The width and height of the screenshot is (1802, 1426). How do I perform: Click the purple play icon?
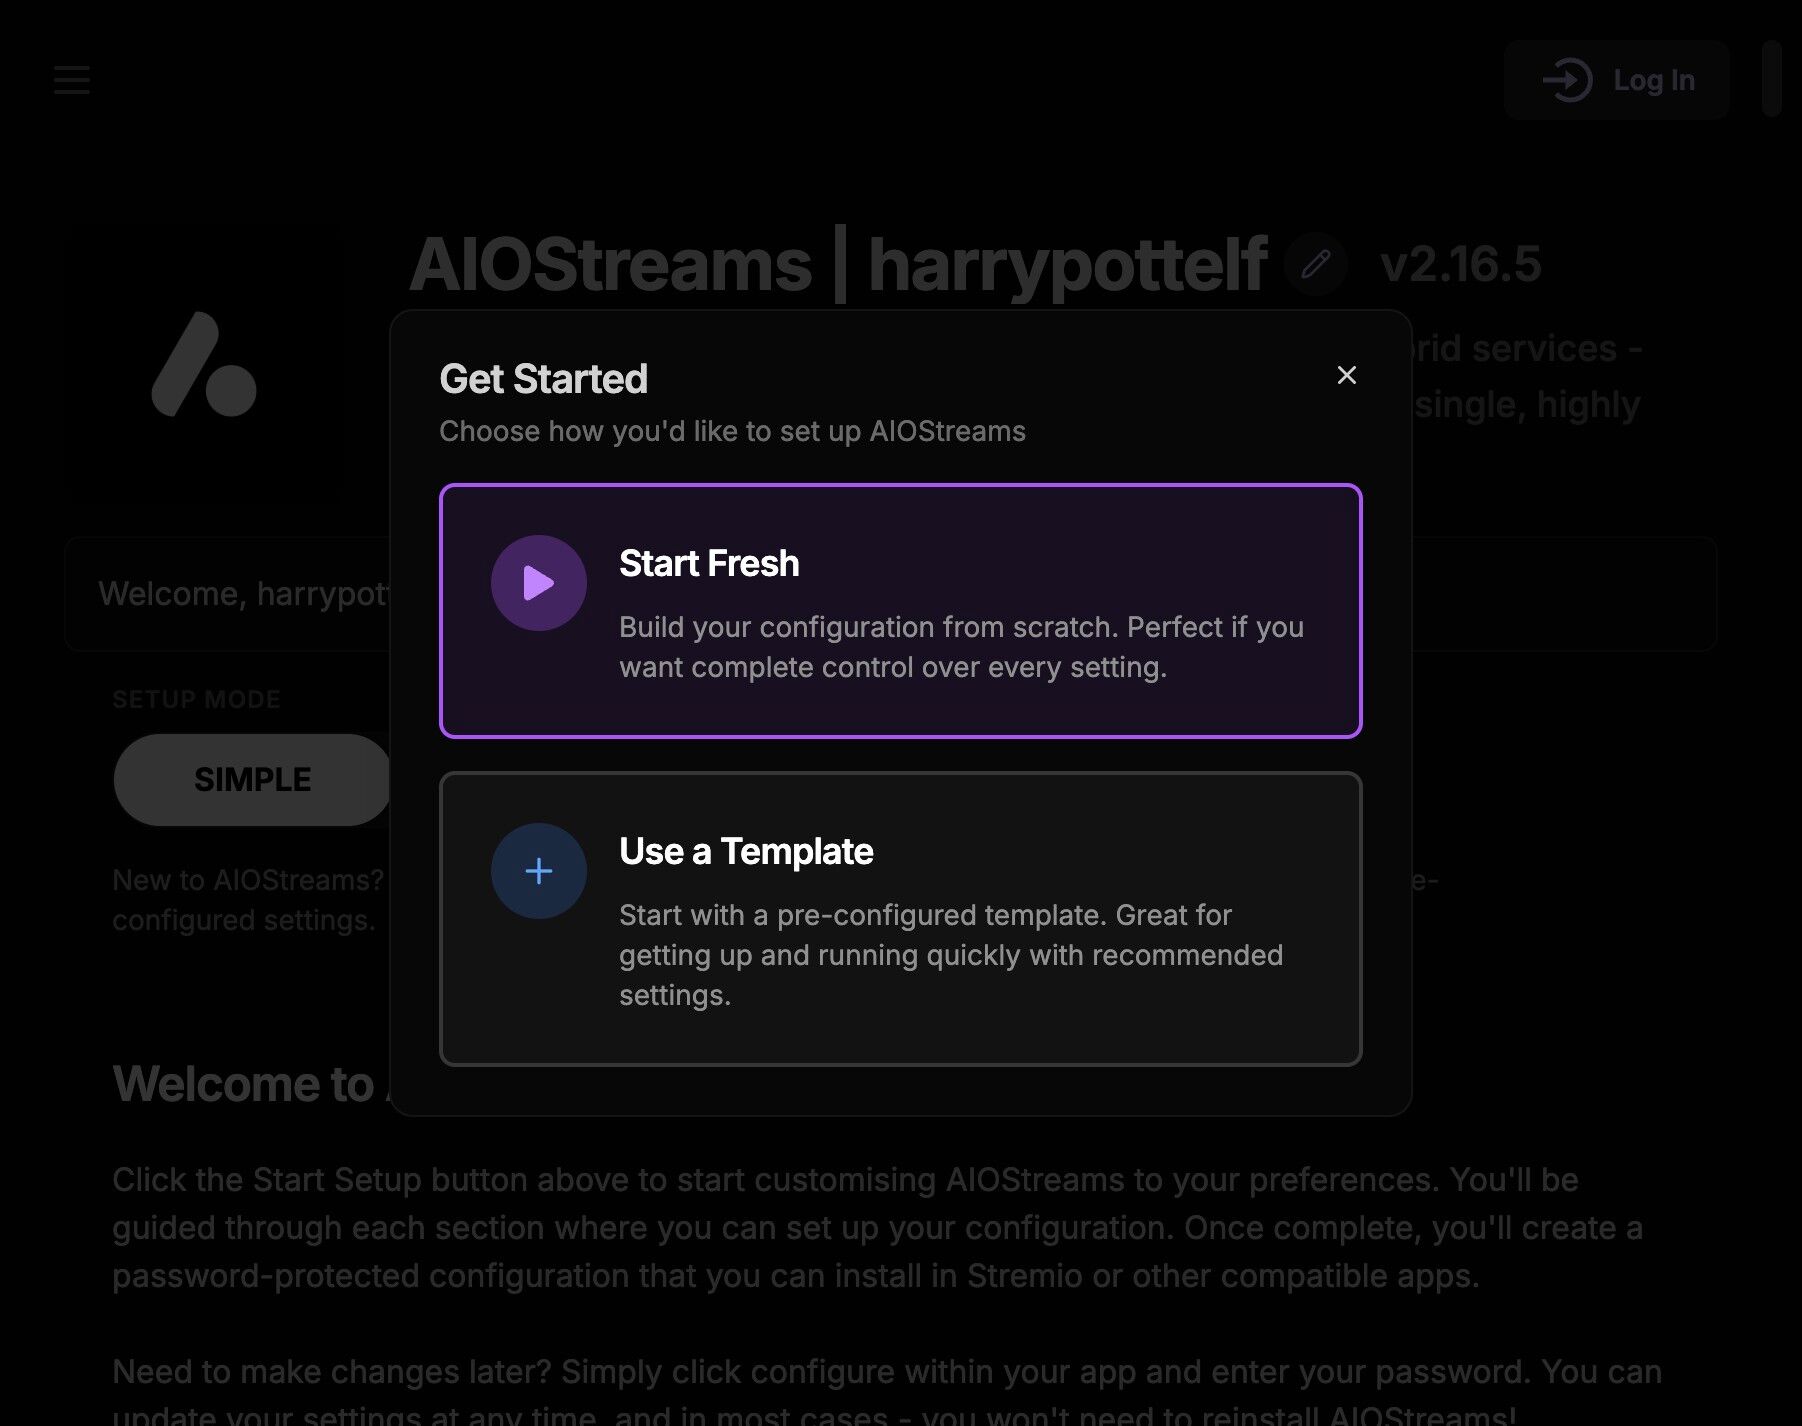pos(538,583)
